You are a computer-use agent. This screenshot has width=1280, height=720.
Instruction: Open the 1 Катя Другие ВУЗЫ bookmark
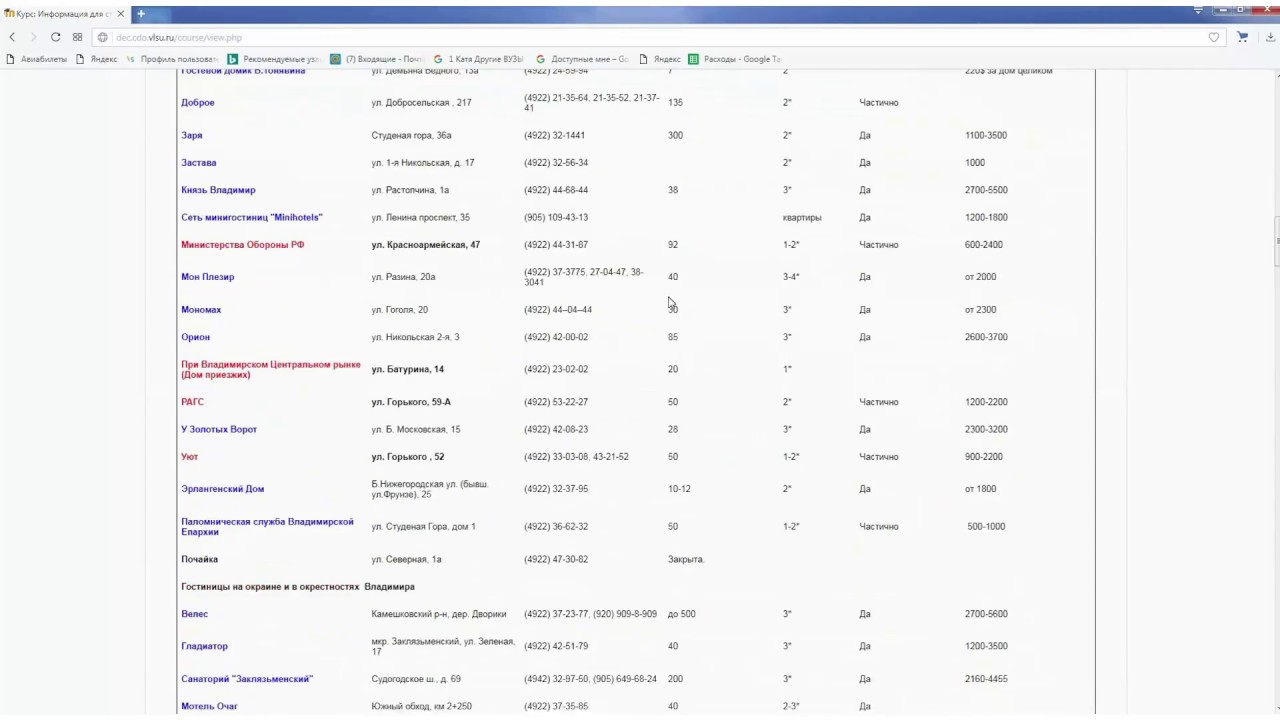pyautogui.click(x=479, y=59)
